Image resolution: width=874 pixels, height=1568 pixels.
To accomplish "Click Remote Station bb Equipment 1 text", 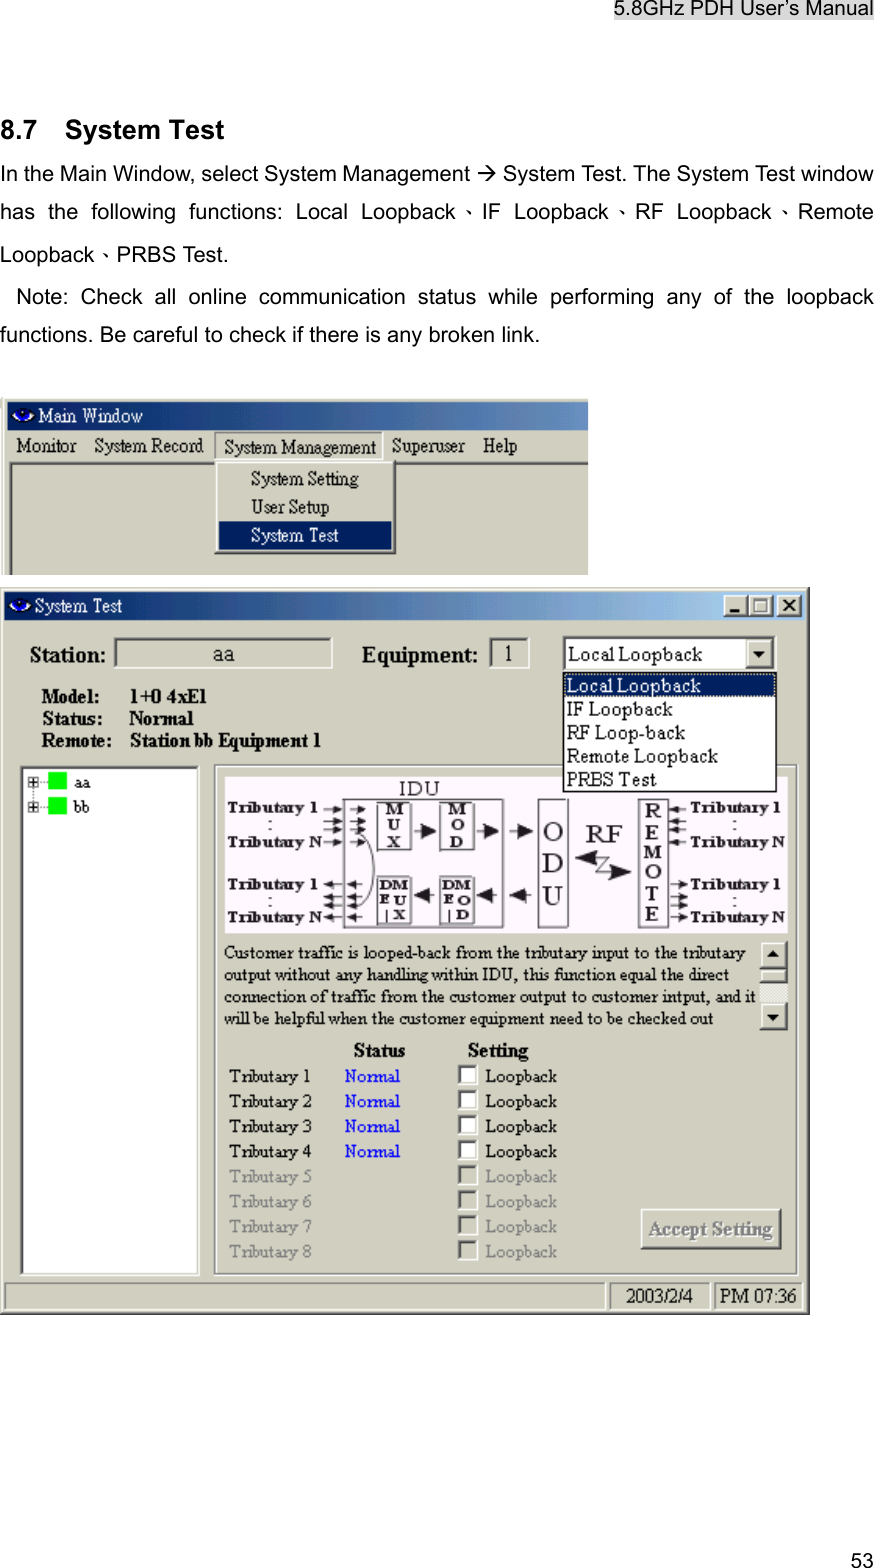I will tap(225, 741).
